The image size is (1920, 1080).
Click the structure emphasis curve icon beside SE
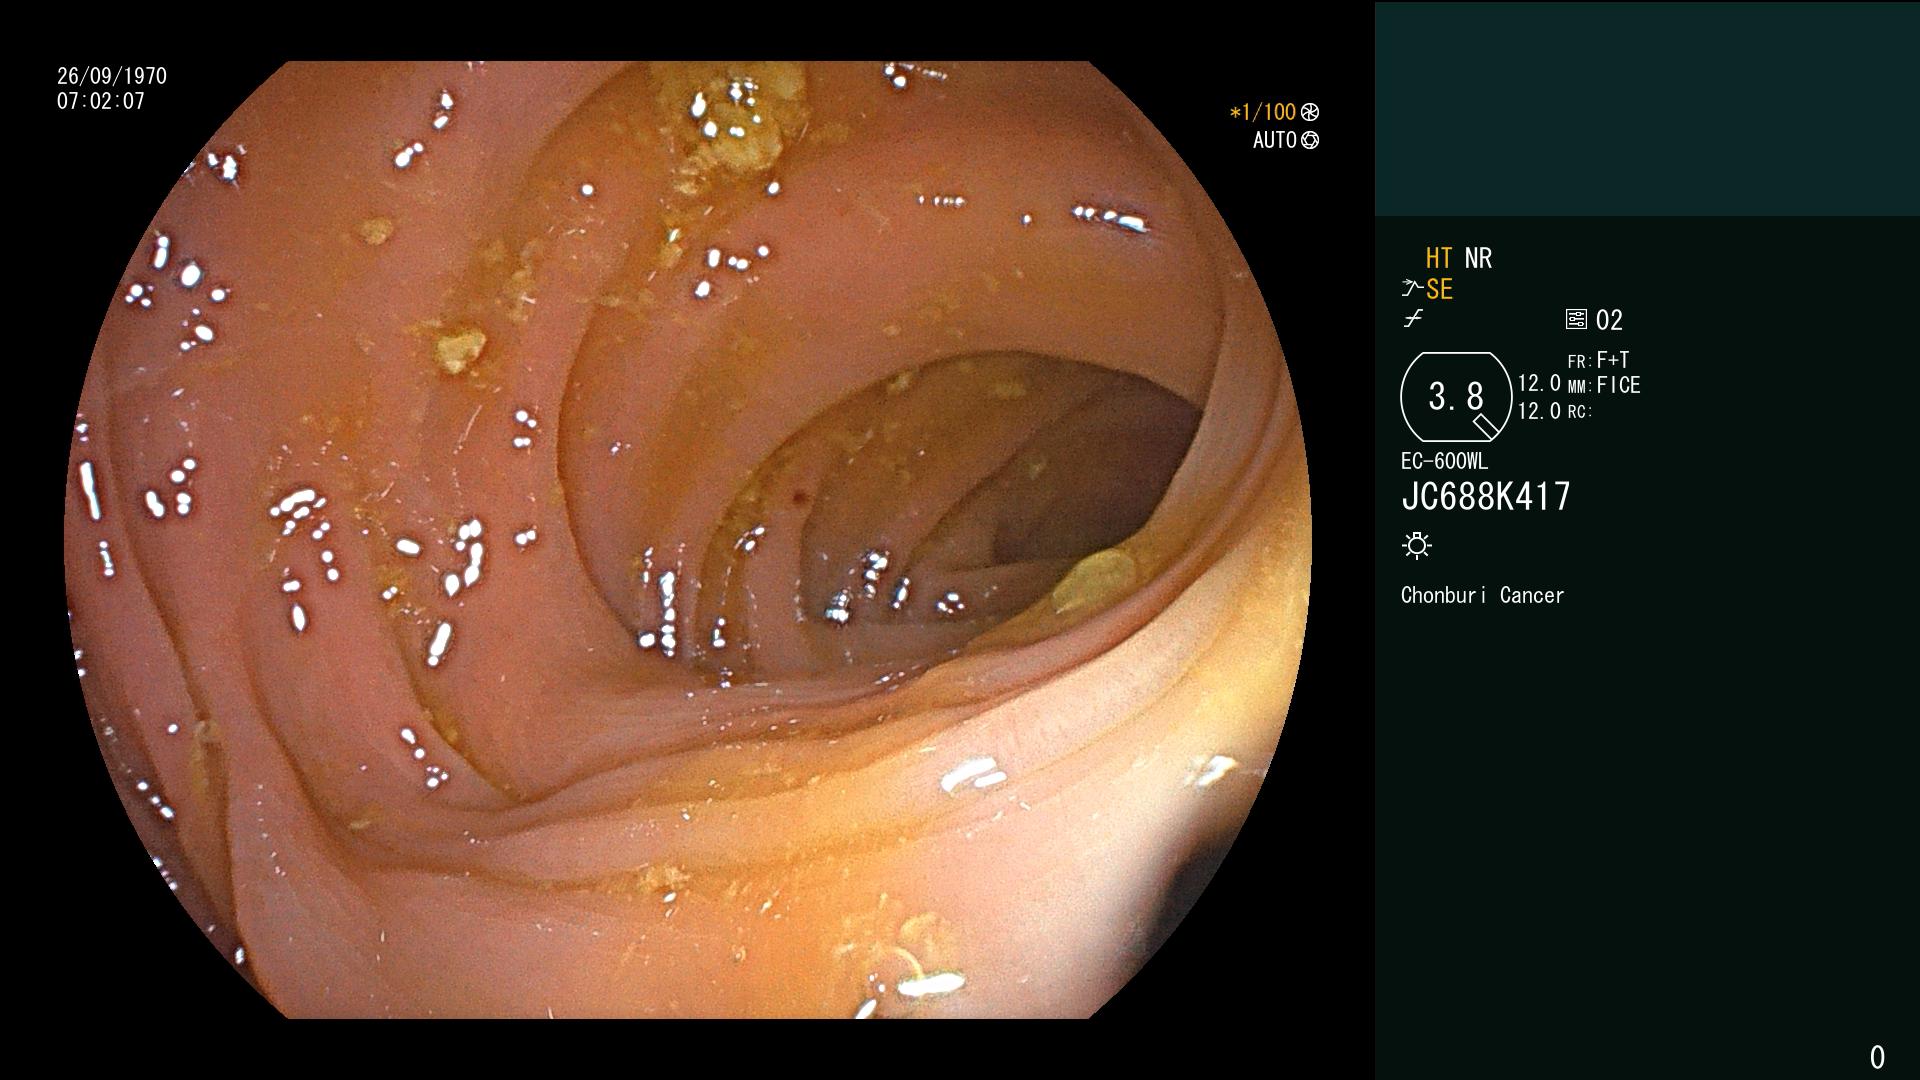tap(1412, 289)
